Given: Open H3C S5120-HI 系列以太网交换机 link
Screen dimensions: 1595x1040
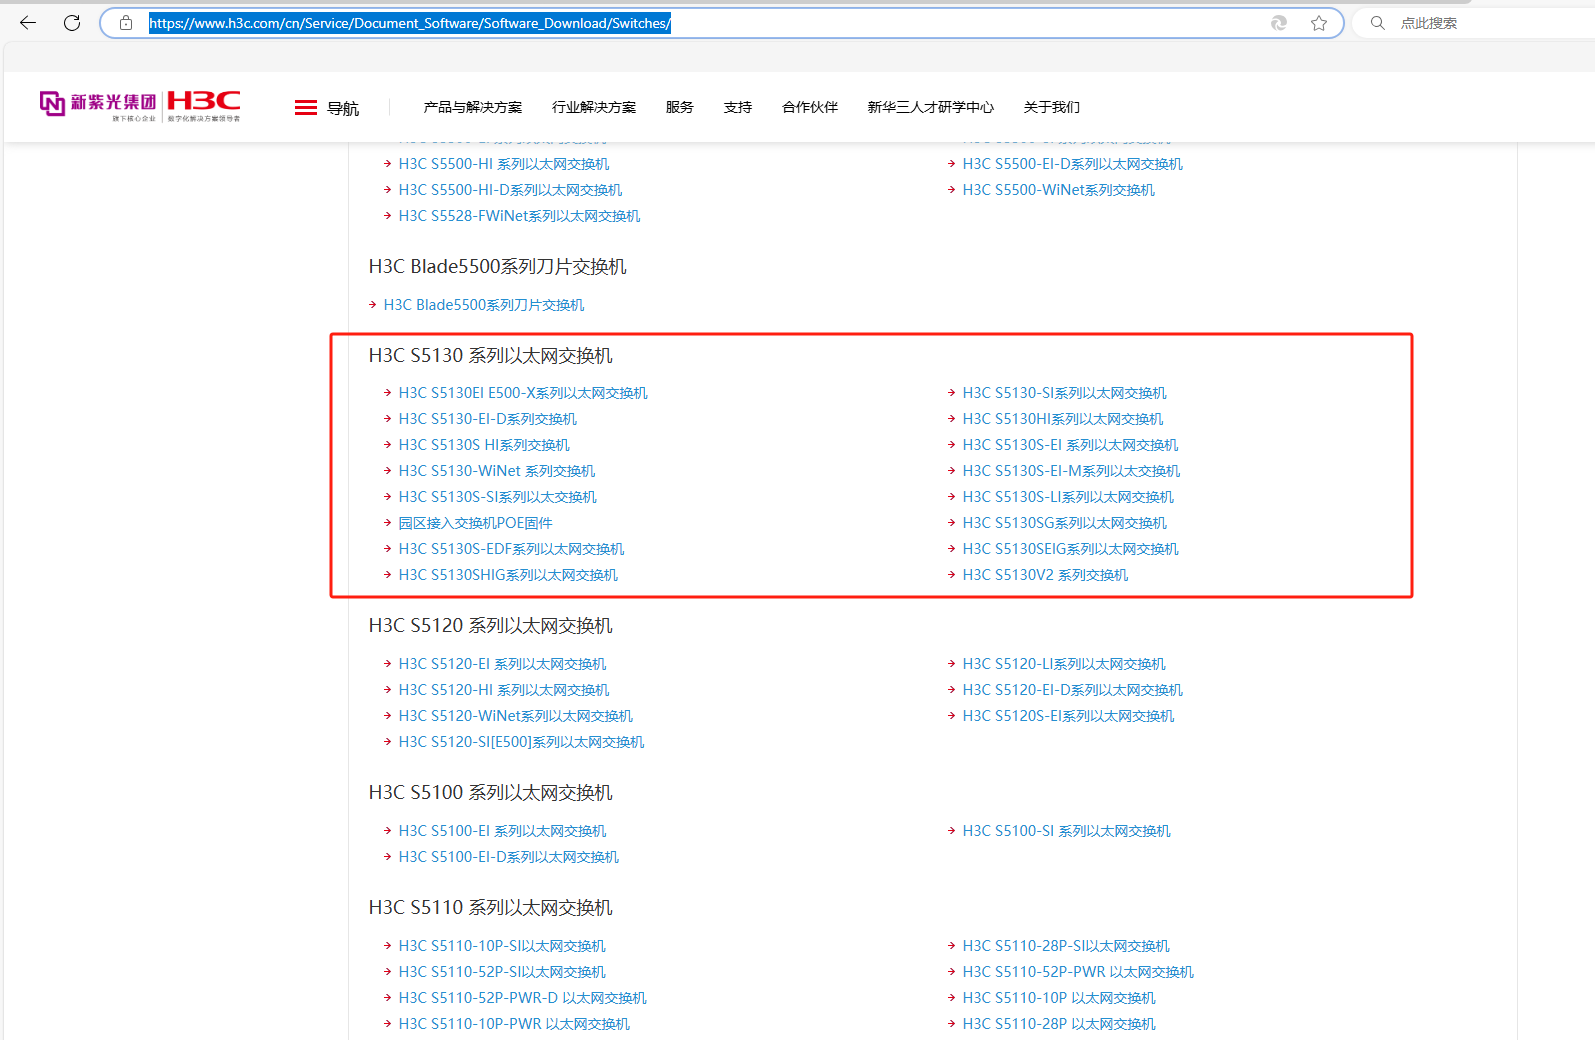Looking at the screenshot, I should point(504,690).
